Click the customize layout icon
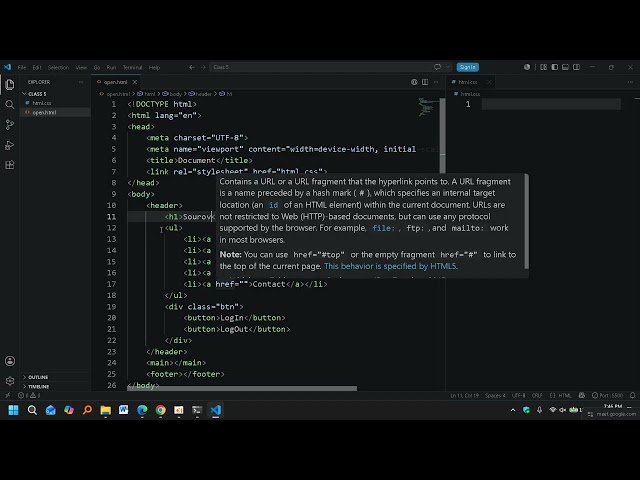This screenshot has height=480, width=640. click(543, 67)
